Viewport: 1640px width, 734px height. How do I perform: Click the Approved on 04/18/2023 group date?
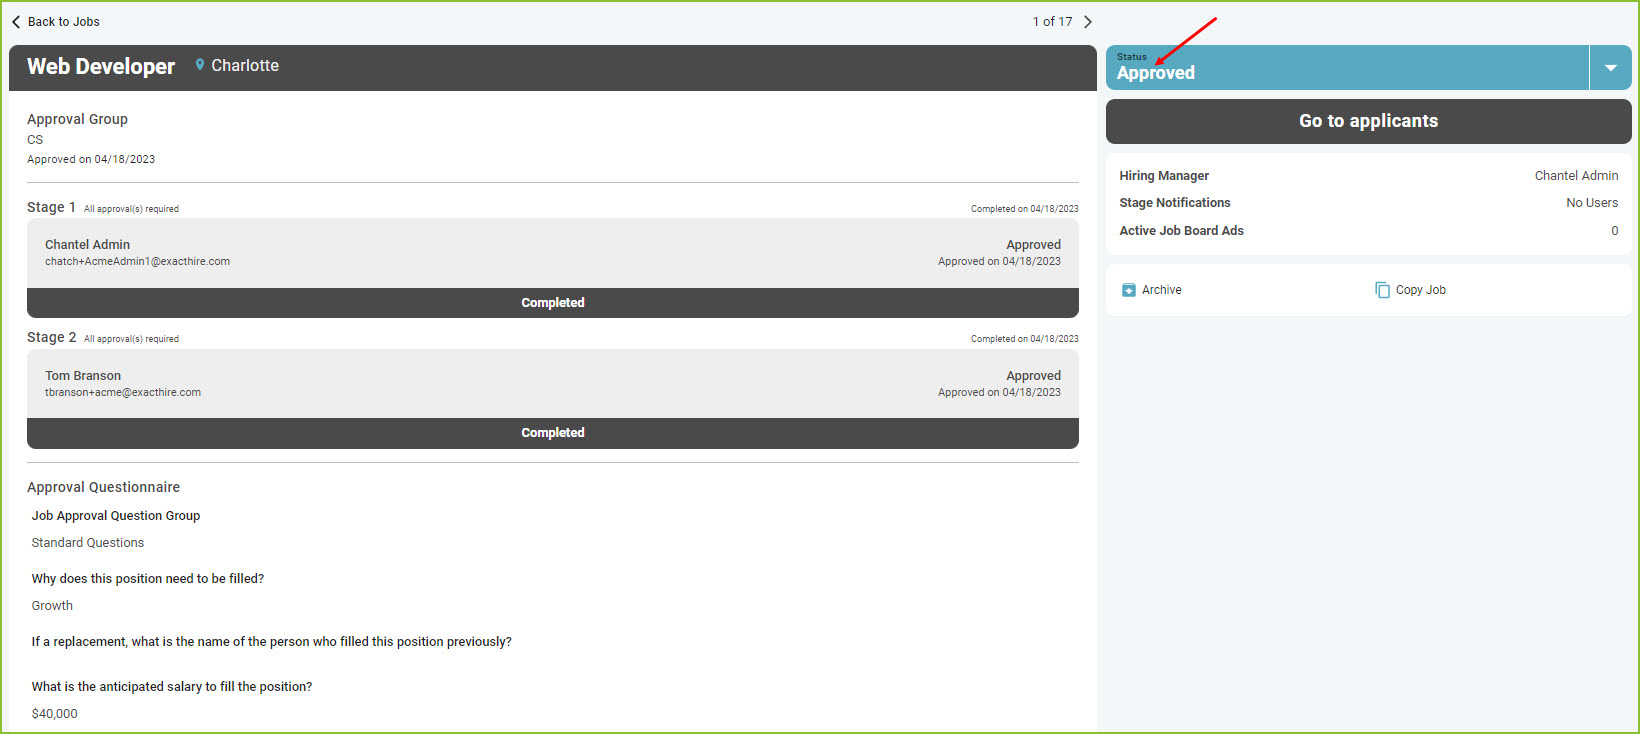click(x=91, y=160)
